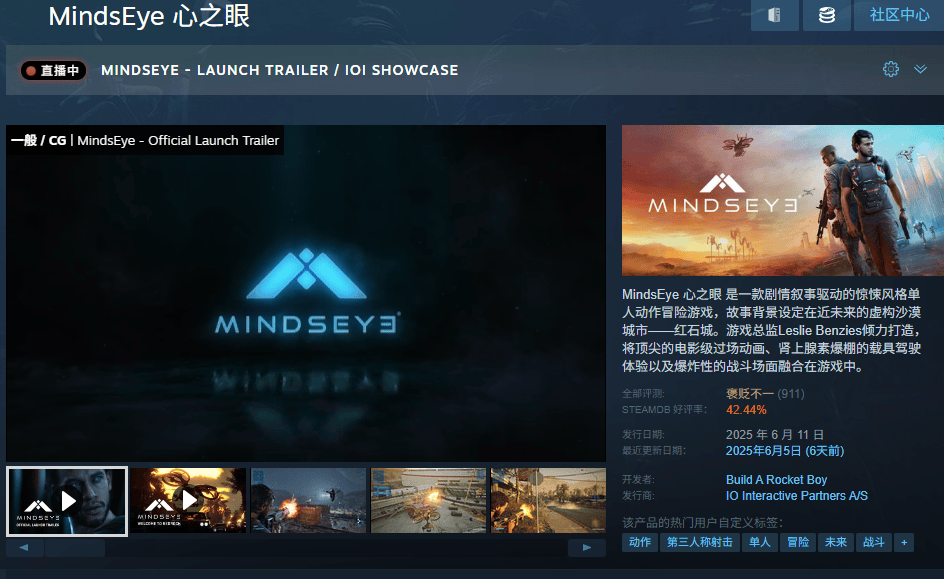The image size is (944, 579).
Task: Select the Welcome to Redrock trailer thumbnail
Action: point(188,501)
